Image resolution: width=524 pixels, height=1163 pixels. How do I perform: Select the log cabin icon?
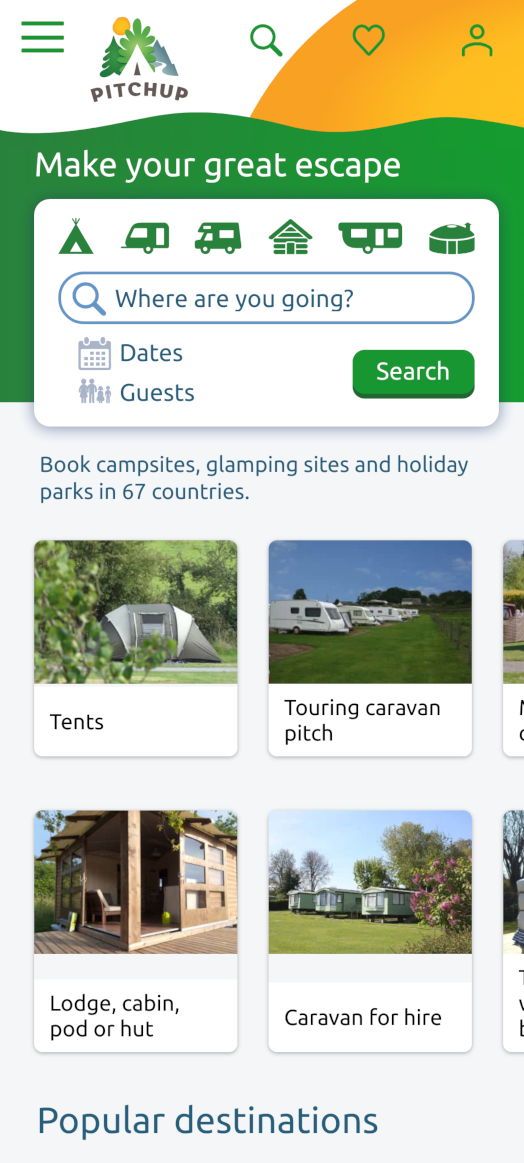(290, 237)
